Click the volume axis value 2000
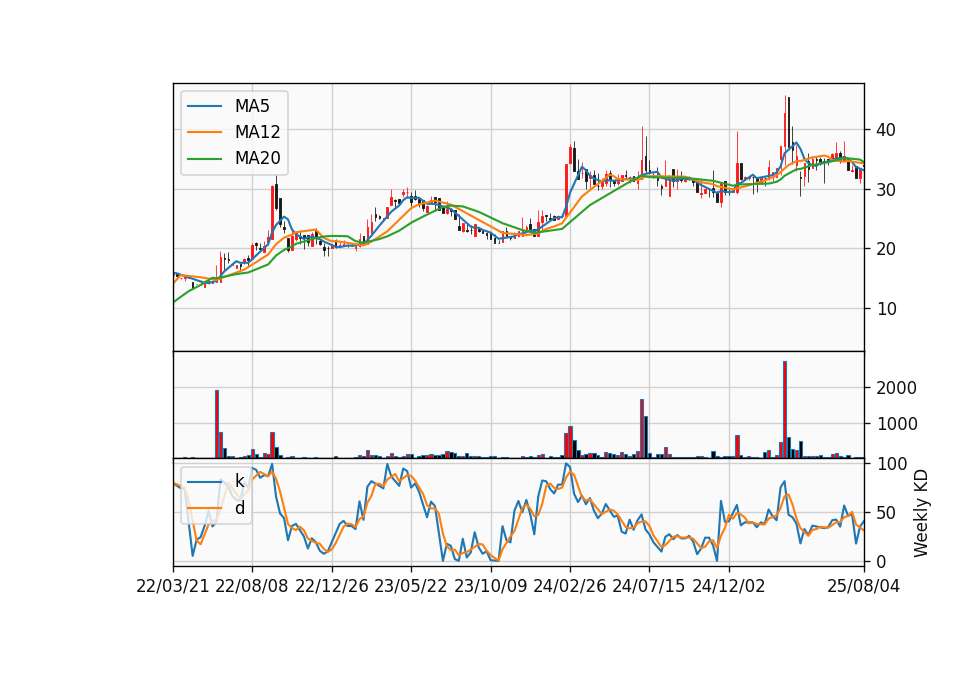 tap(897, 388)
